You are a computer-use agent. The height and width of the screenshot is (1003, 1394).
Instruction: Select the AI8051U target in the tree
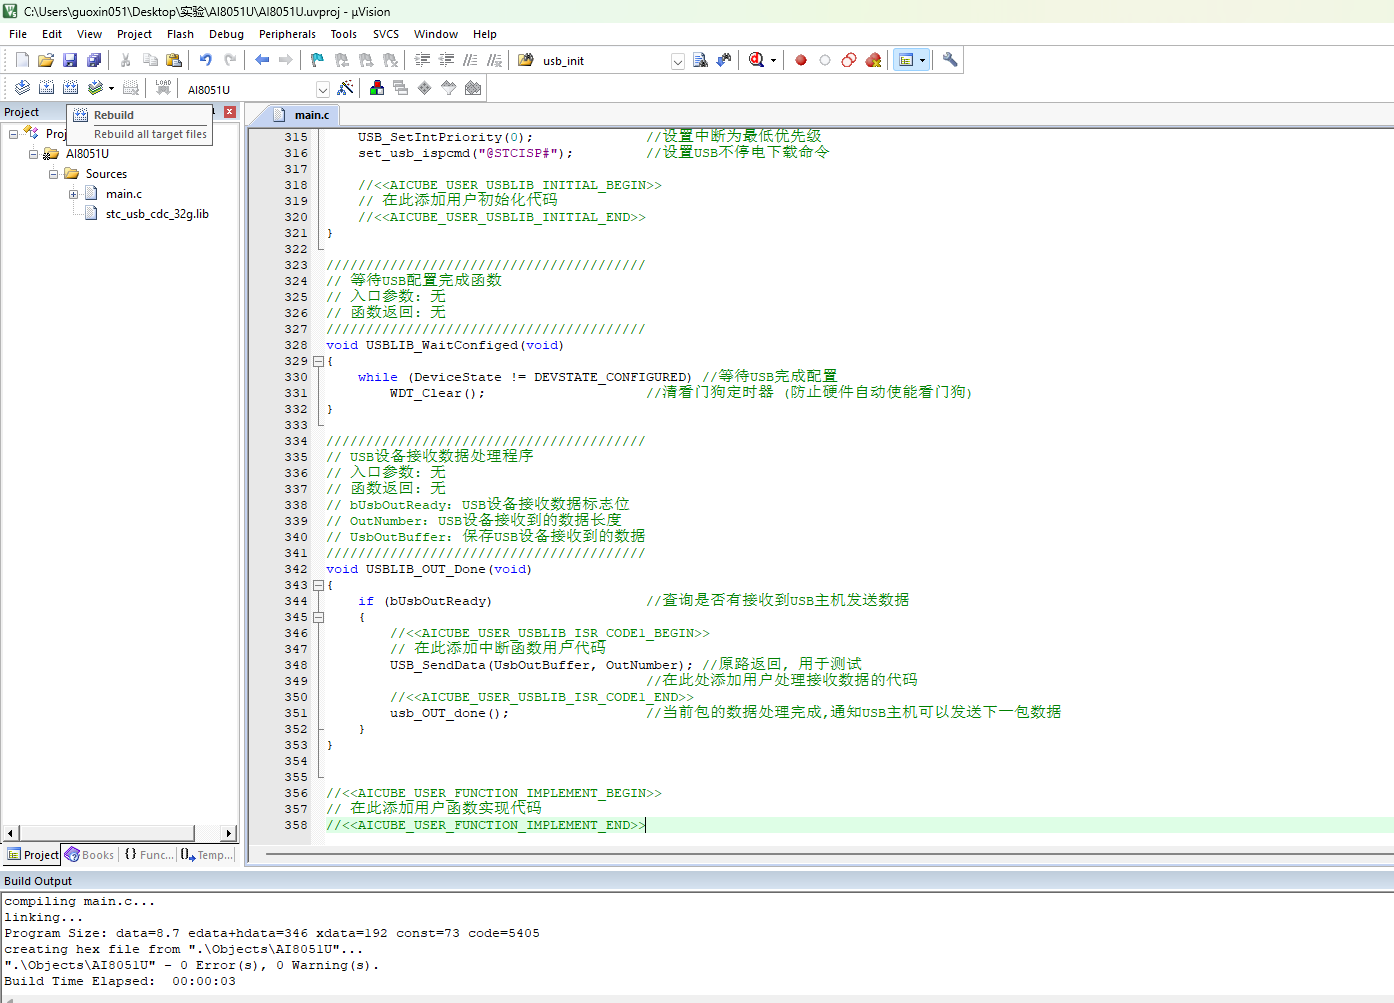87,154
